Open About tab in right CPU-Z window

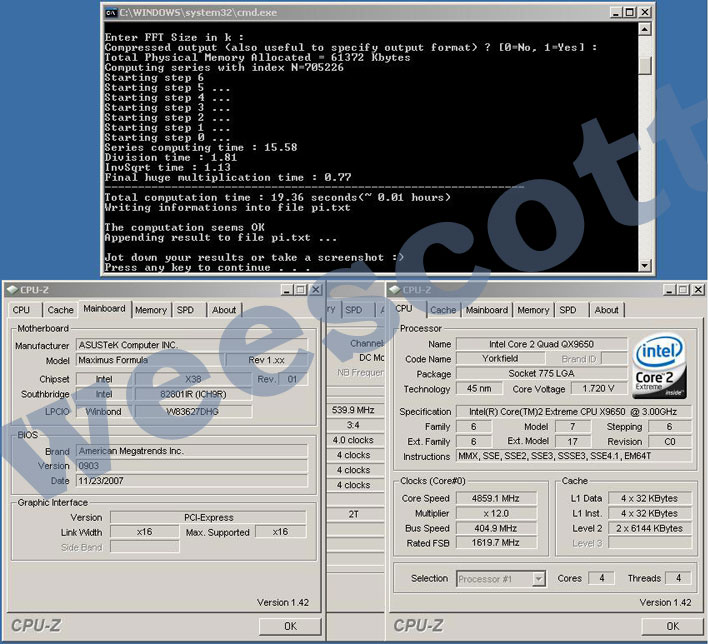click(606, 310)
